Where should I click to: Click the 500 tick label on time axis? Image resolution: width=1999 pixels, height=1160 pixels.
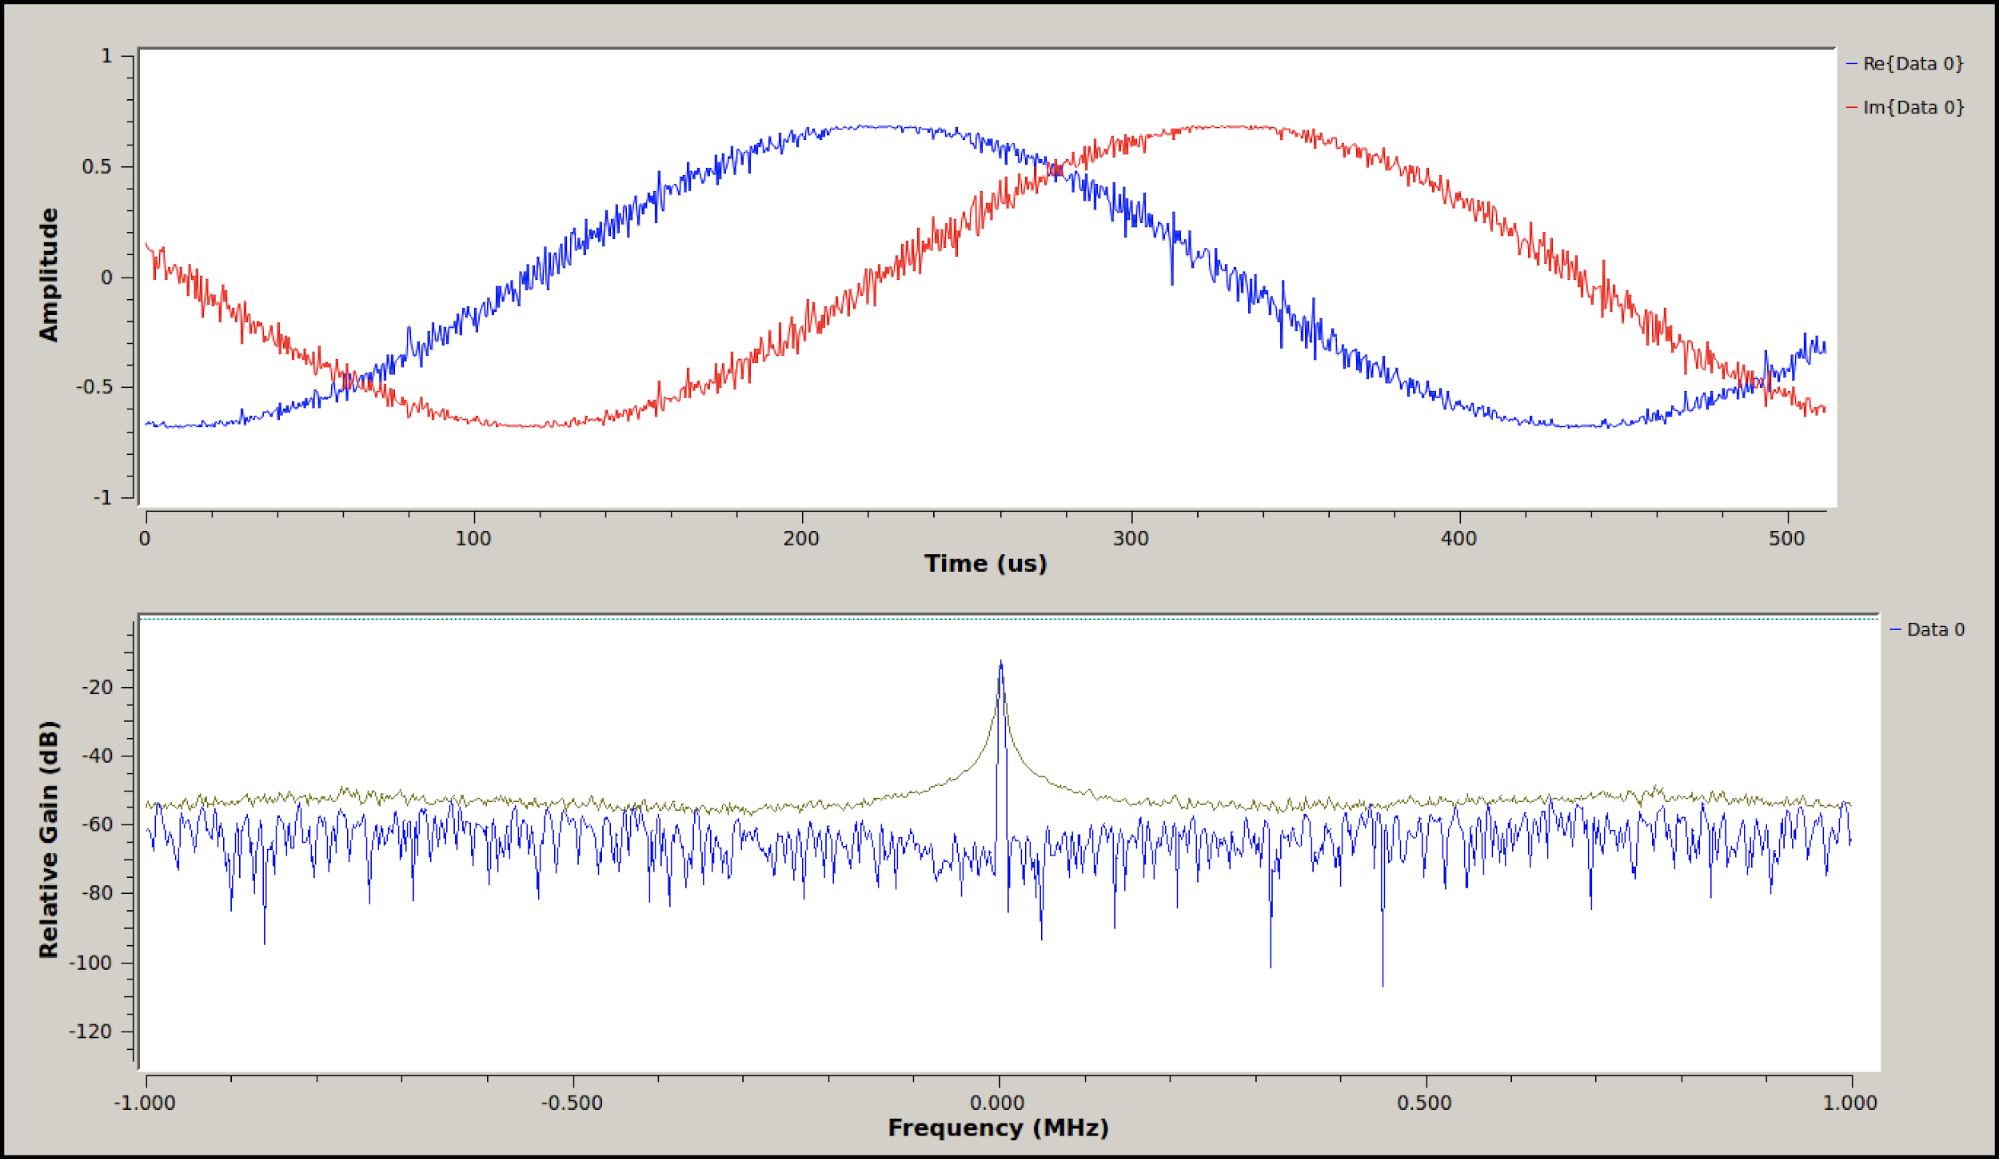pos(1786,539)
